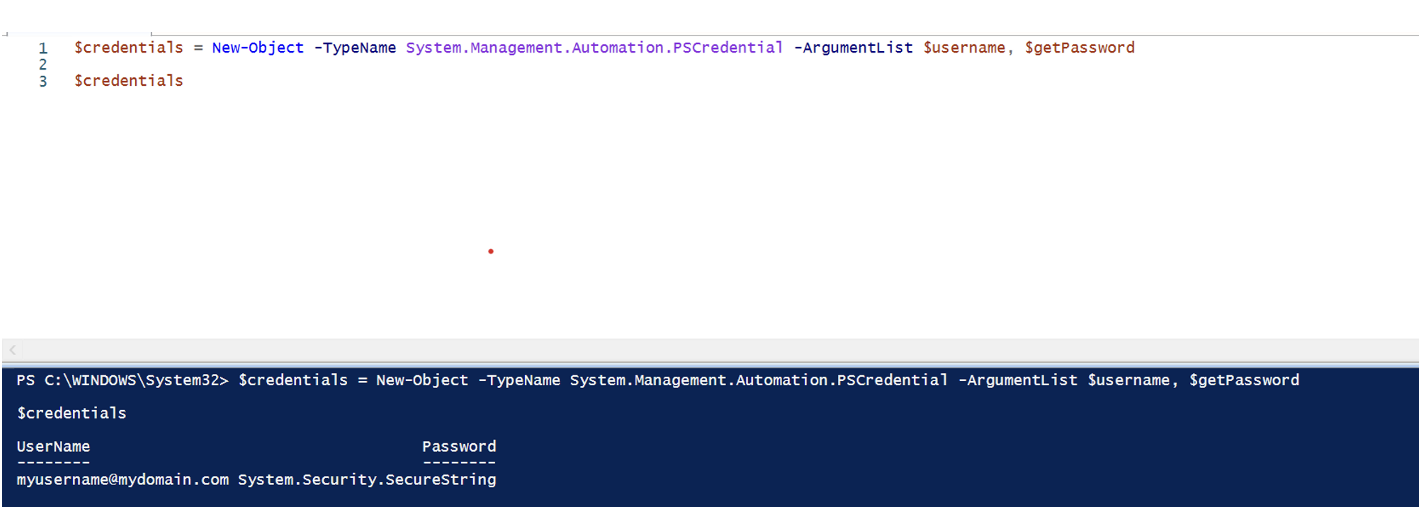Click System.Management.Automation.PSCredential type name in the editor
The height and width of the screenshot is (510, 1426).
[x=594, y=48]
